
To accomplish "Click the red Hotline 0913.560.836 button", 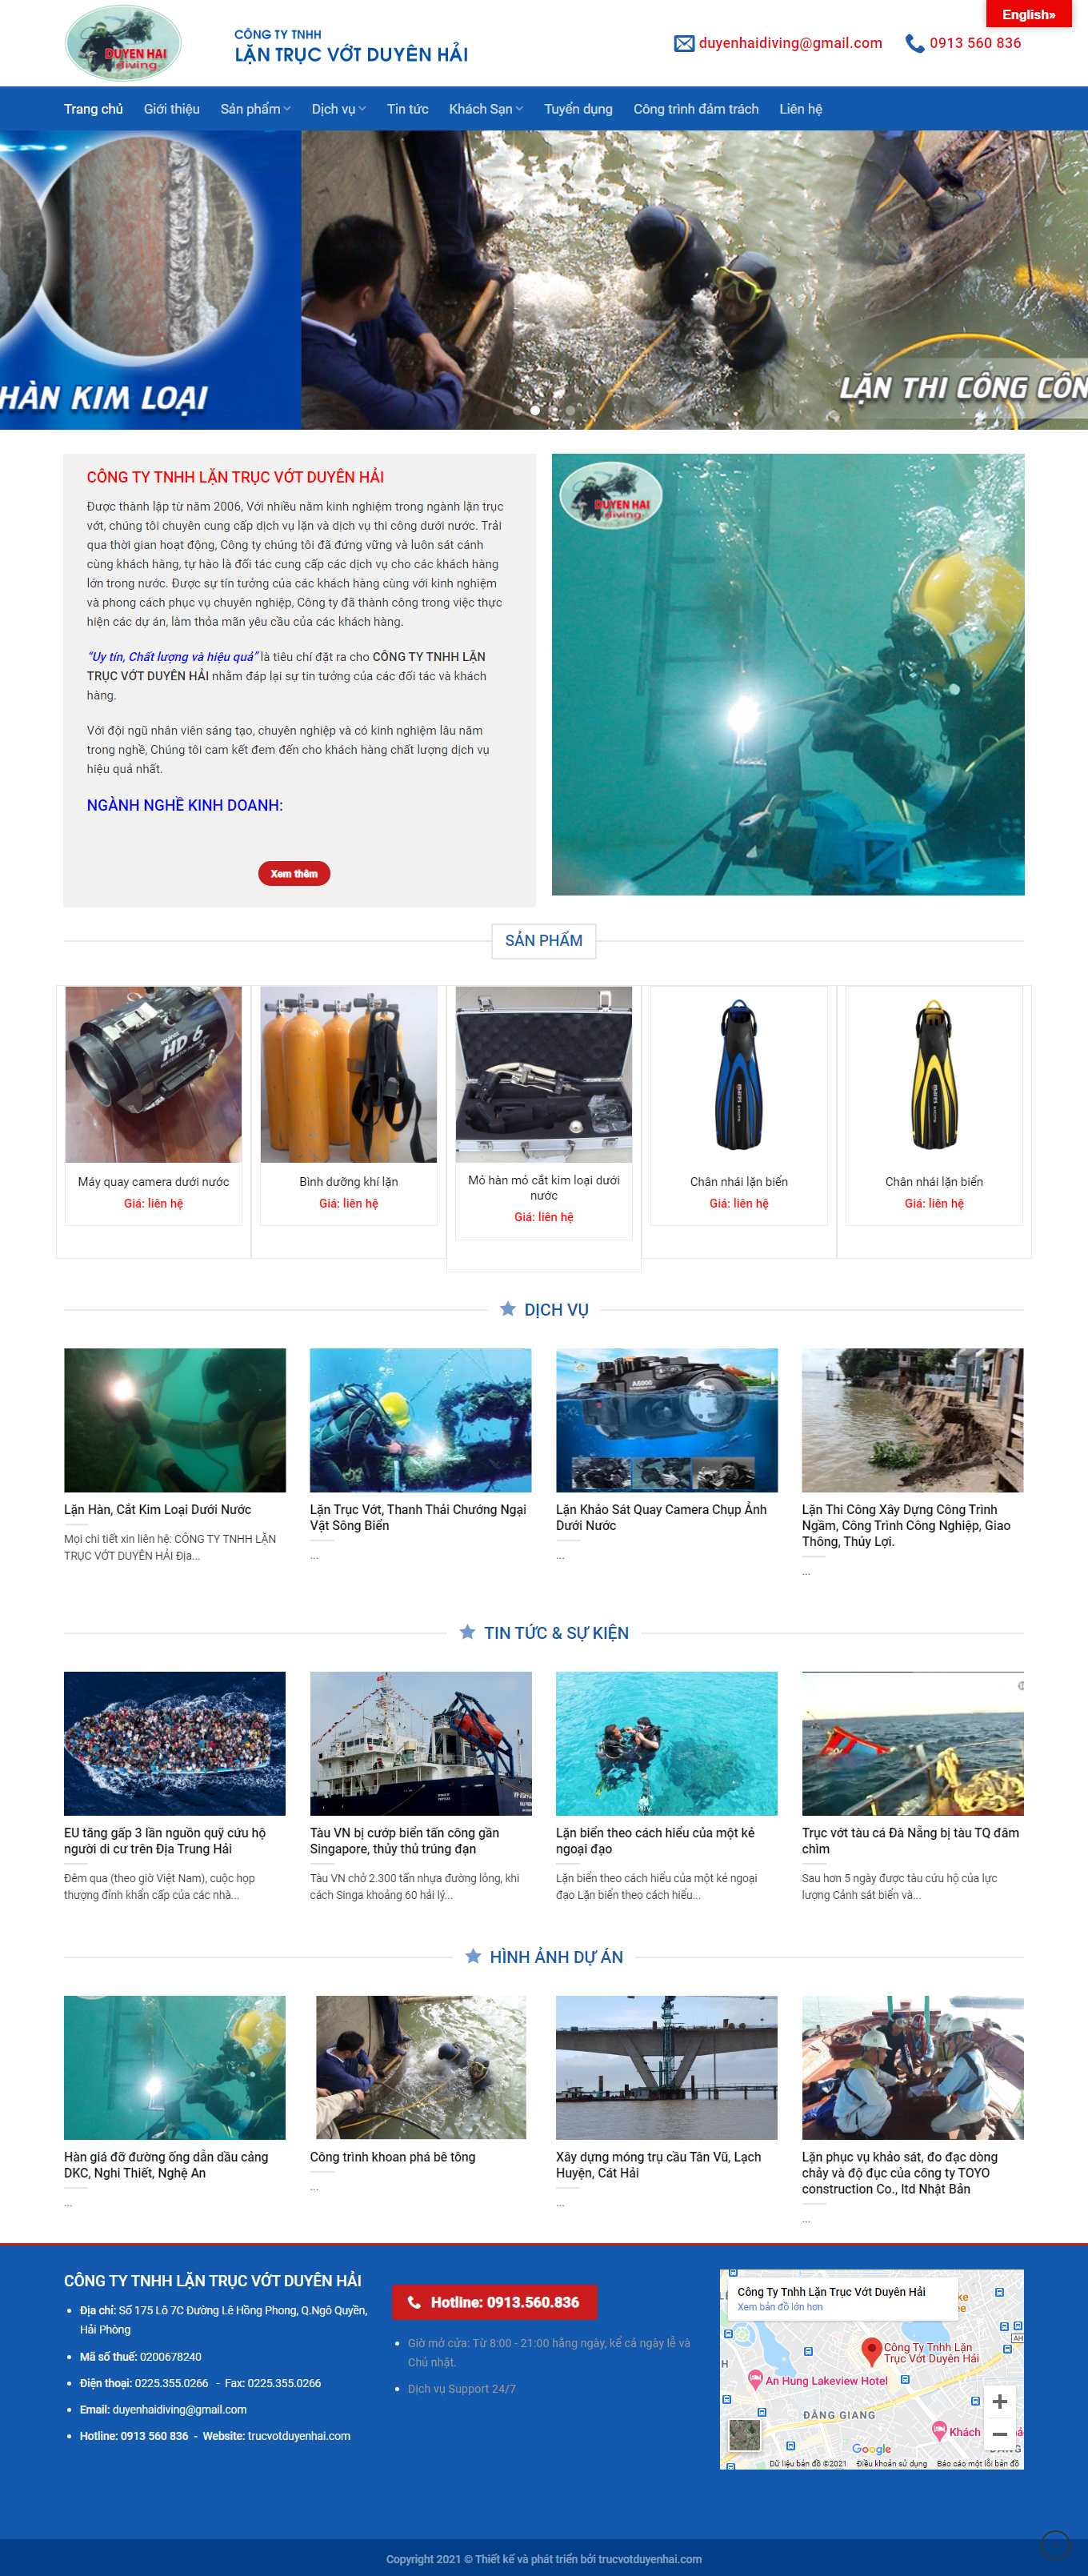I will (494, 2302).
